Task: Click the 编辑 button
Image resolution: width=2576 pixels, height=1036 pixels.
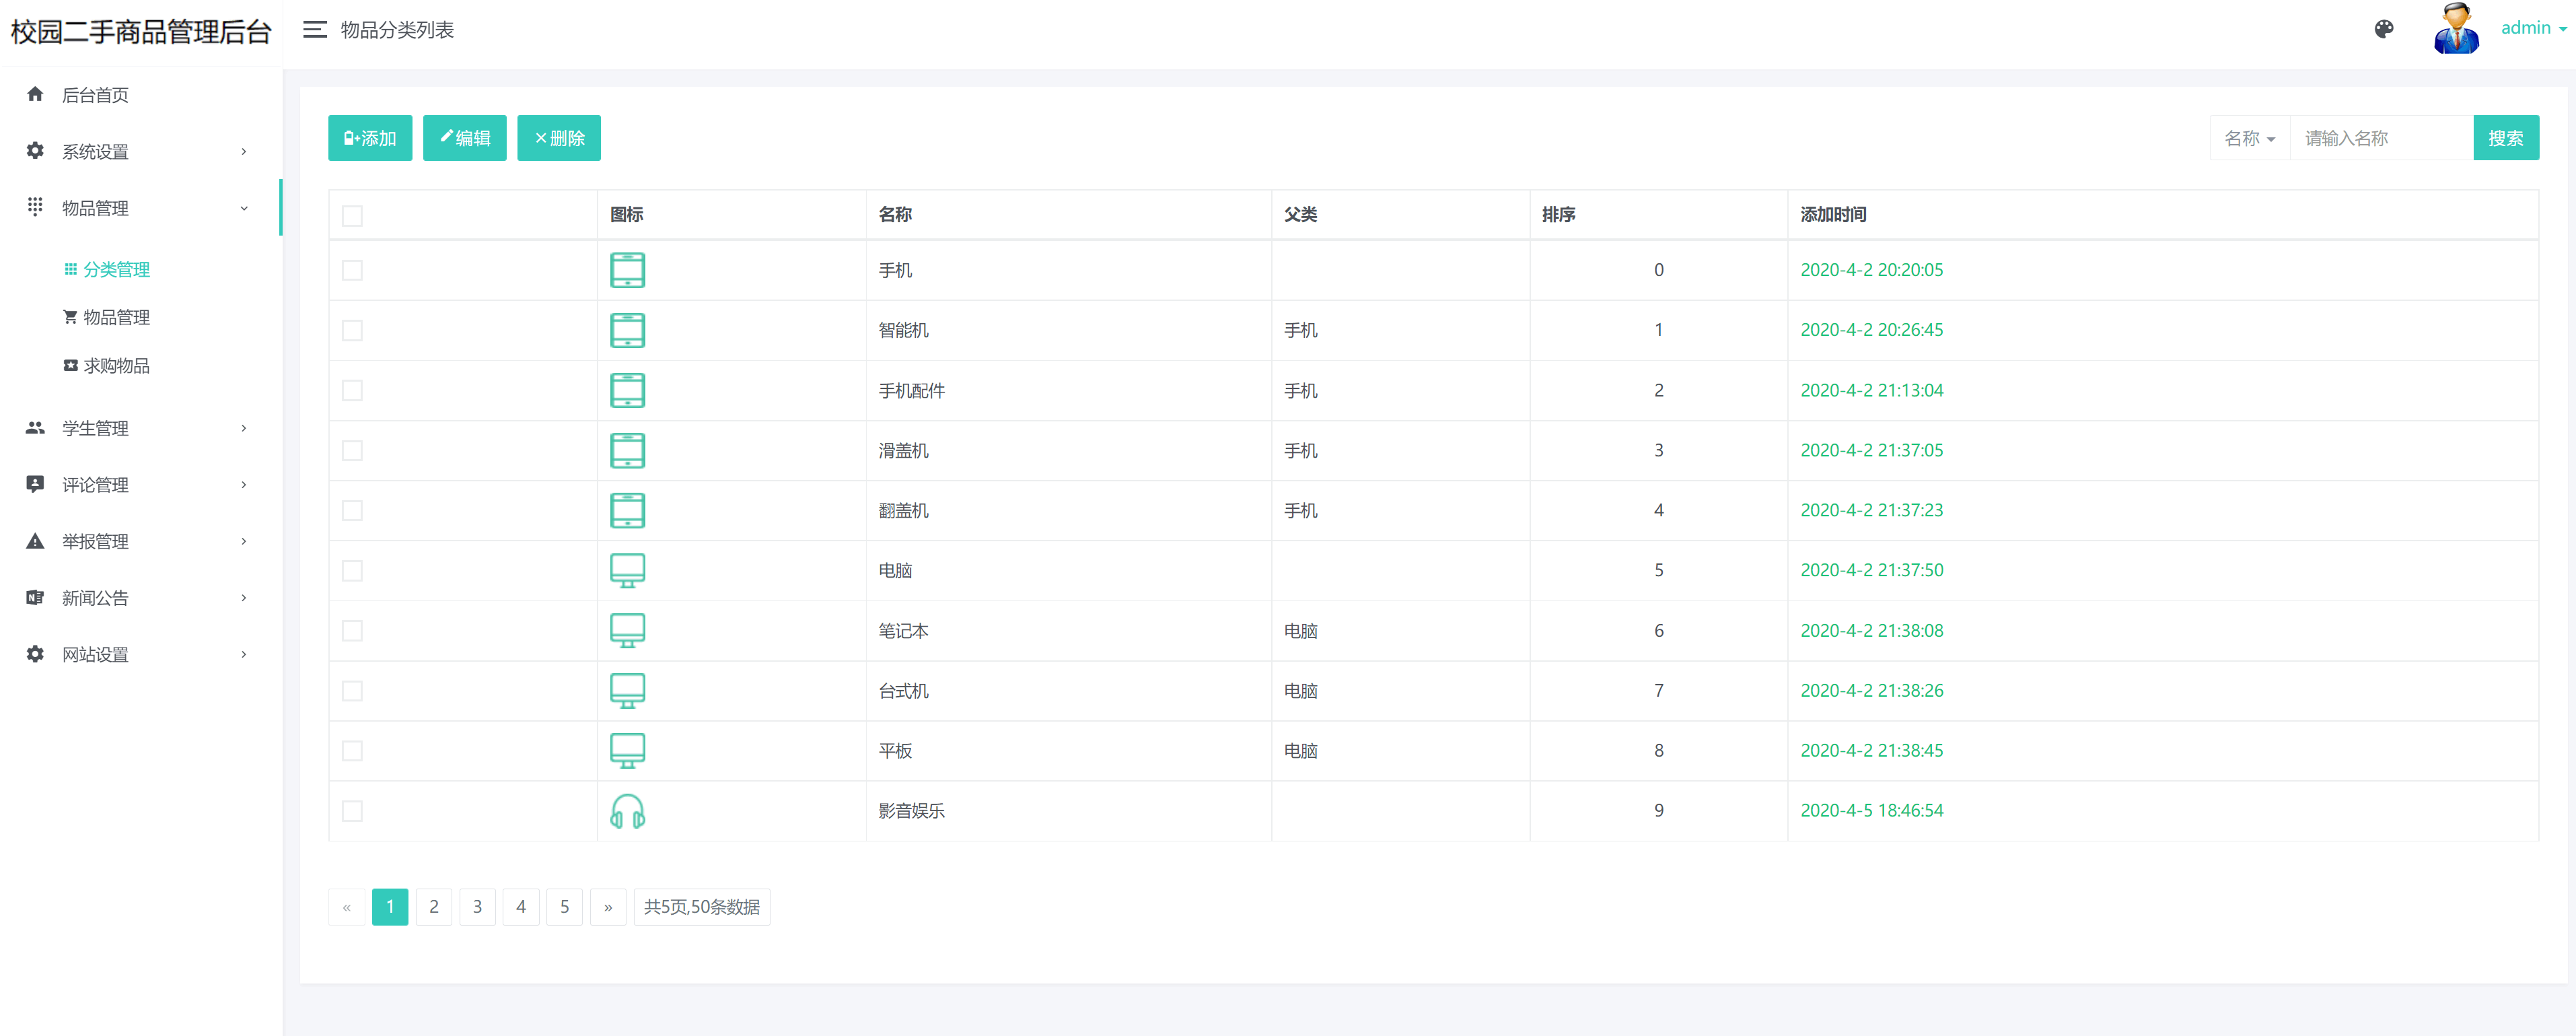Action: coord(464,138)
